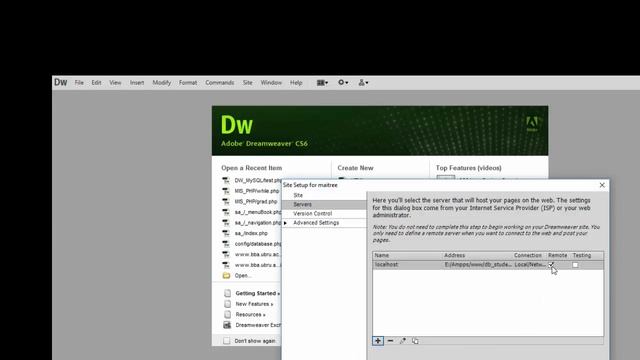Open the View menu
Screen dimensions: 640x360
click(115, 82)
